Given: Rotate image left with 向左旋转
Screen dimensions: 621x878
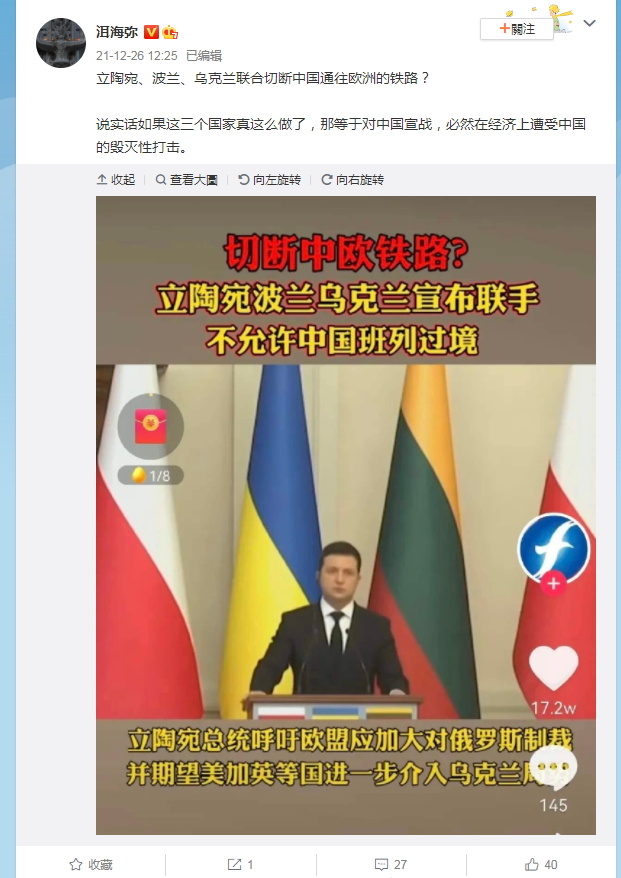Looking at the screenshot, I should [269, 180].
